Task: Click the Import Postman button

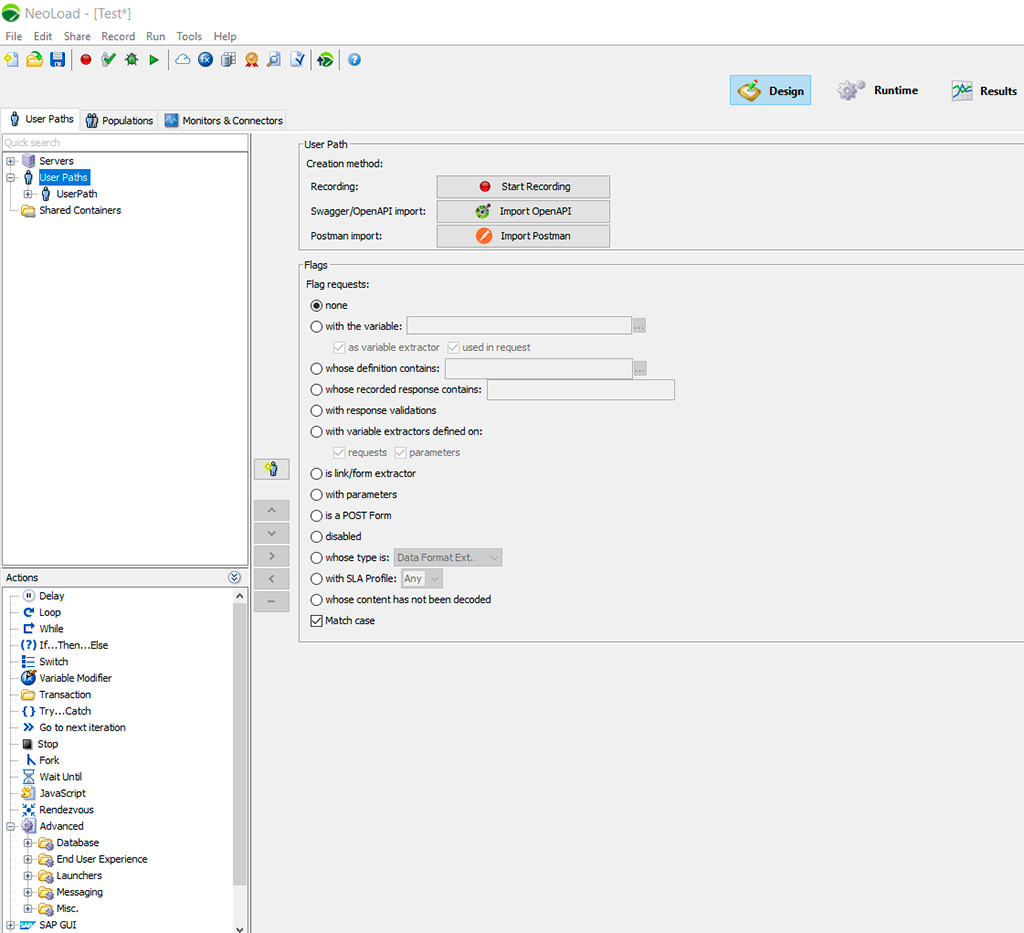Action: [x=523, y=236]
